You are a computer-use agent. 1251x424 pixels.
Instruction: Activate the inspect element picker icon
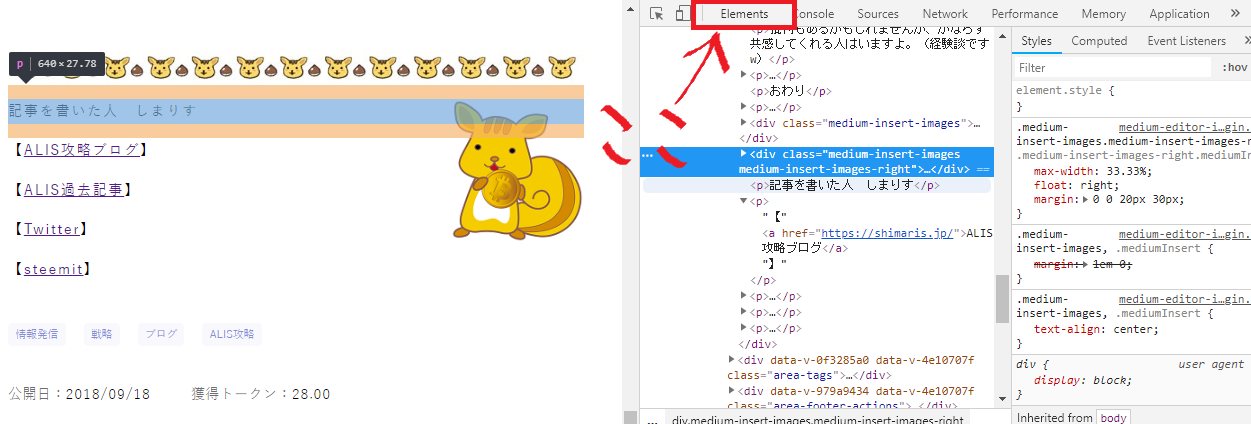click(x=657, y=14)
